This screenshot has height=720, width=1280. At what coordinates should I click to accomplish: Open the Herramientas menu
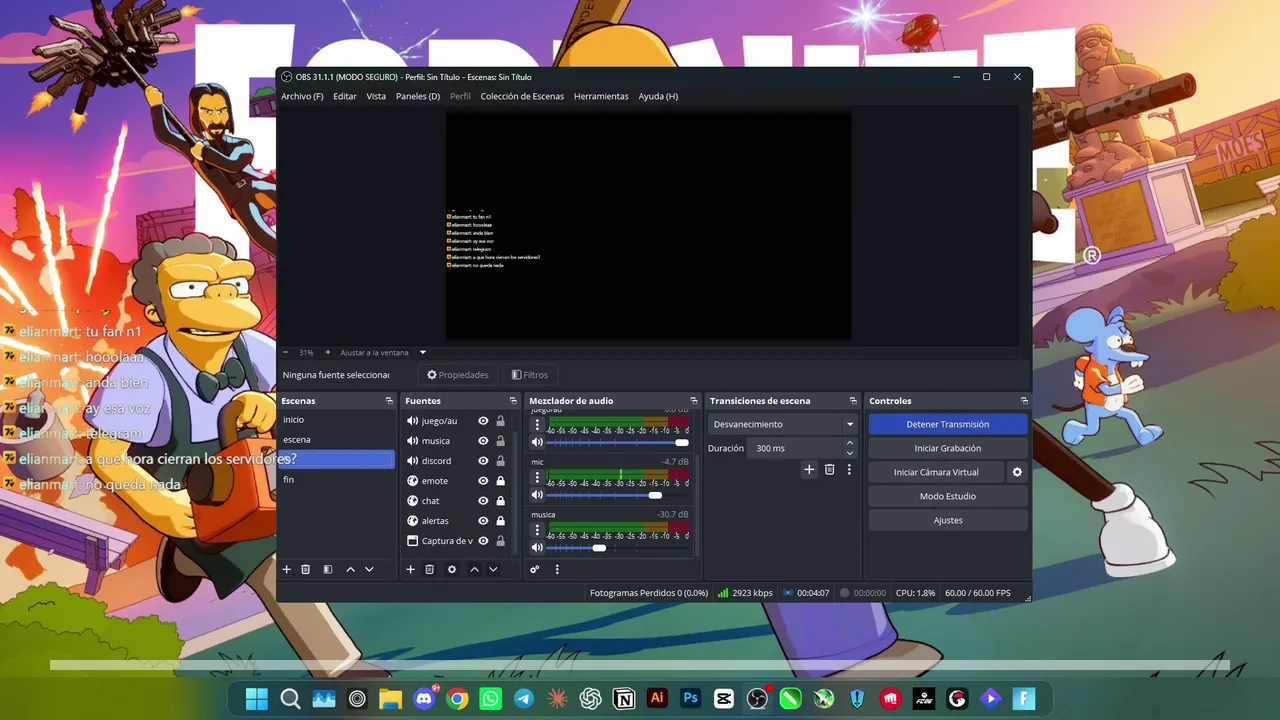pyautogui.click(x=601, y=96)
